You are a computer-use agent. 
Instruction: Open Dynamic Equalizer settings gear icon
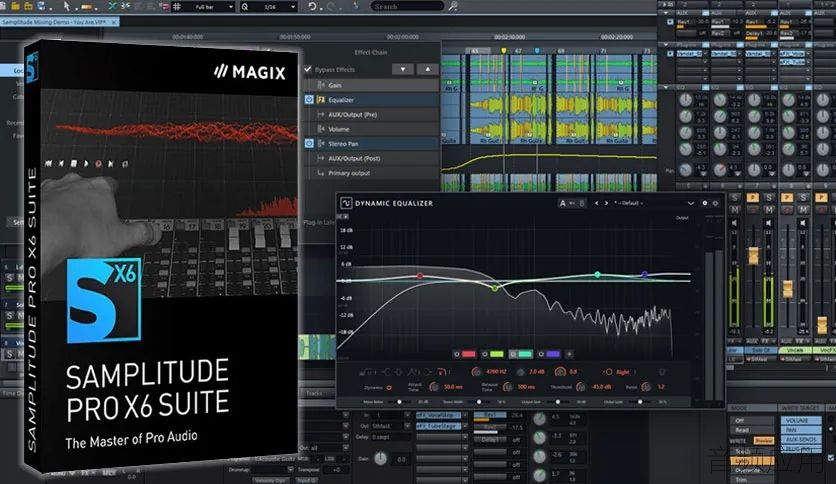[704, 203]
